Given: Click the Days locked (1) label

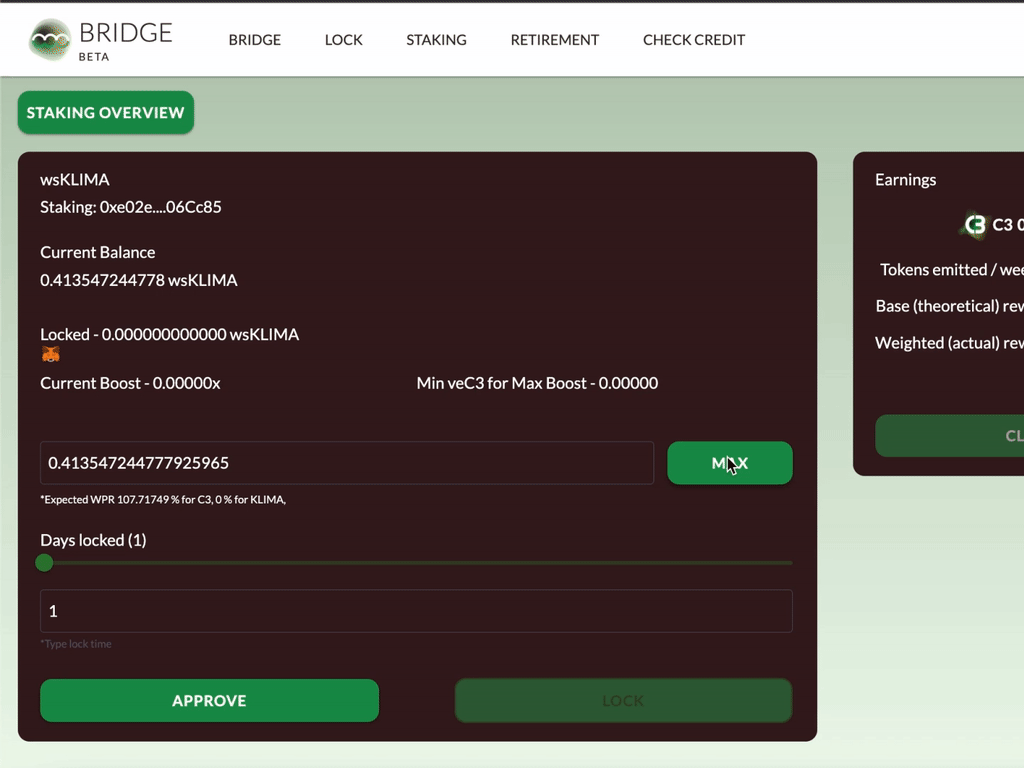Looking at the screenshot, I should [93, 540].
